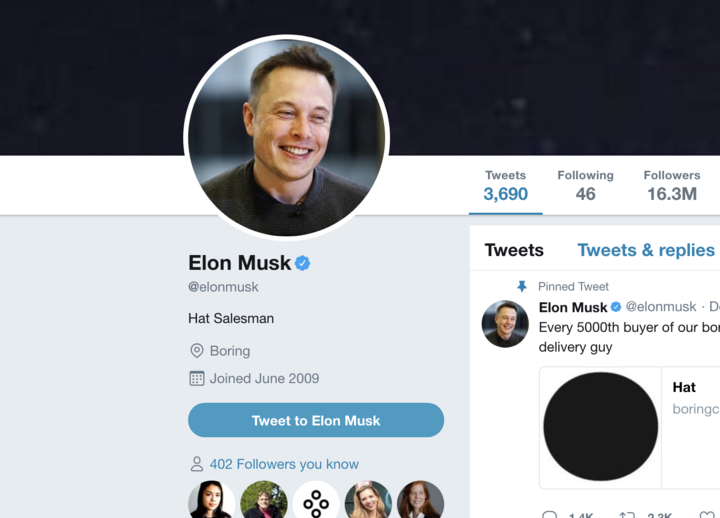Click the verified badge in the pinned tweet
720x518 pixels.
(x=616, y=307)
